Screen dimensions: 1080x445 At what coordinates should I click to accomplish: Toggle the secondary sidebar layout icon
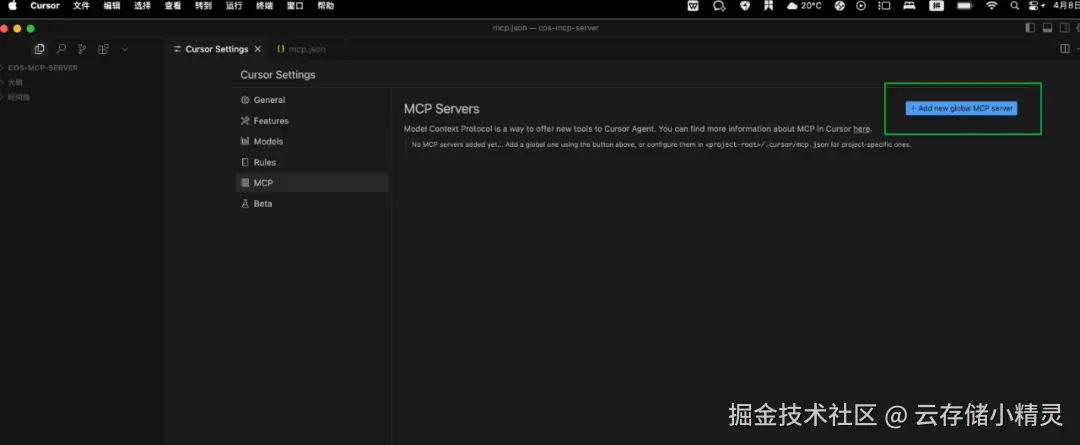tap(1065, 28)
